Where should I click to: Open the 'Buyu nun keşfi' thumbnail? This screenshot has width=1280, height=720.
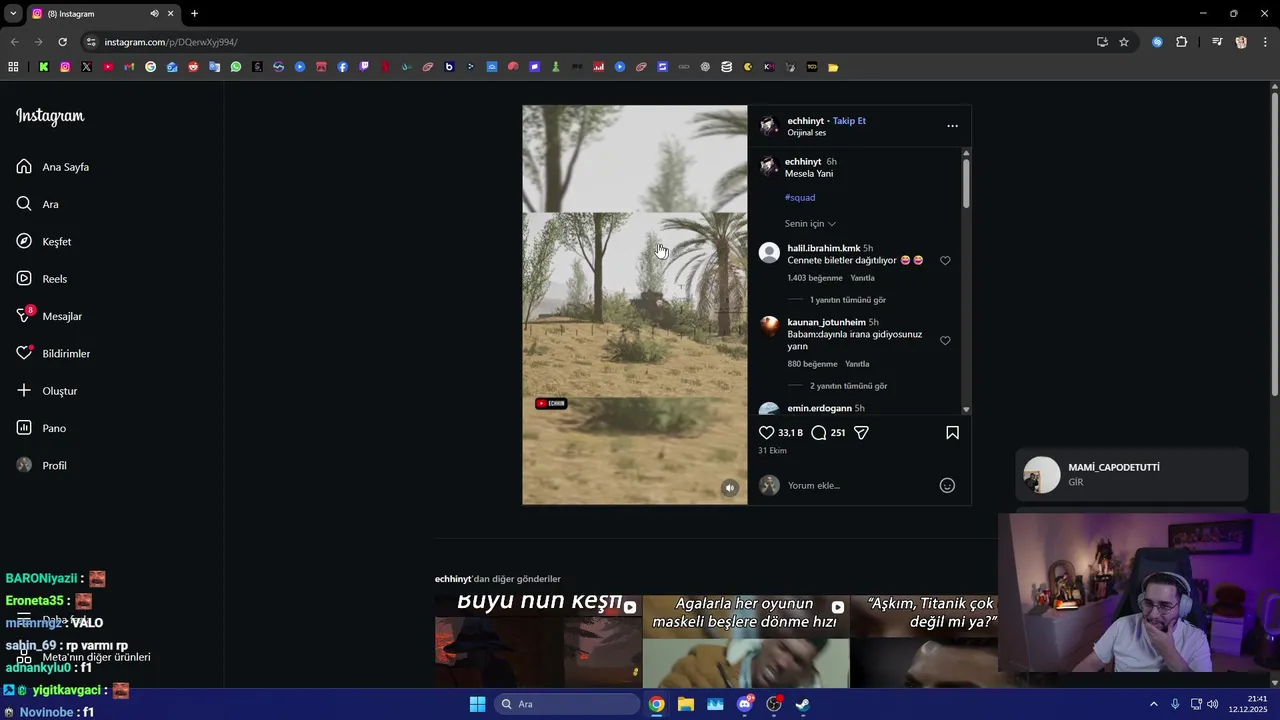point(538,641)
